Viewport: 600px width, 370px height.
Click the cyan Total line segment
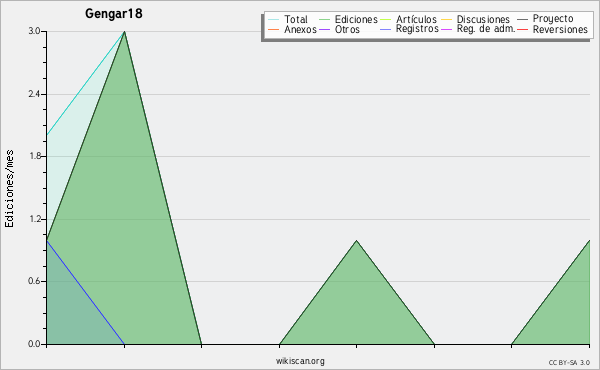tap(85, 83)
